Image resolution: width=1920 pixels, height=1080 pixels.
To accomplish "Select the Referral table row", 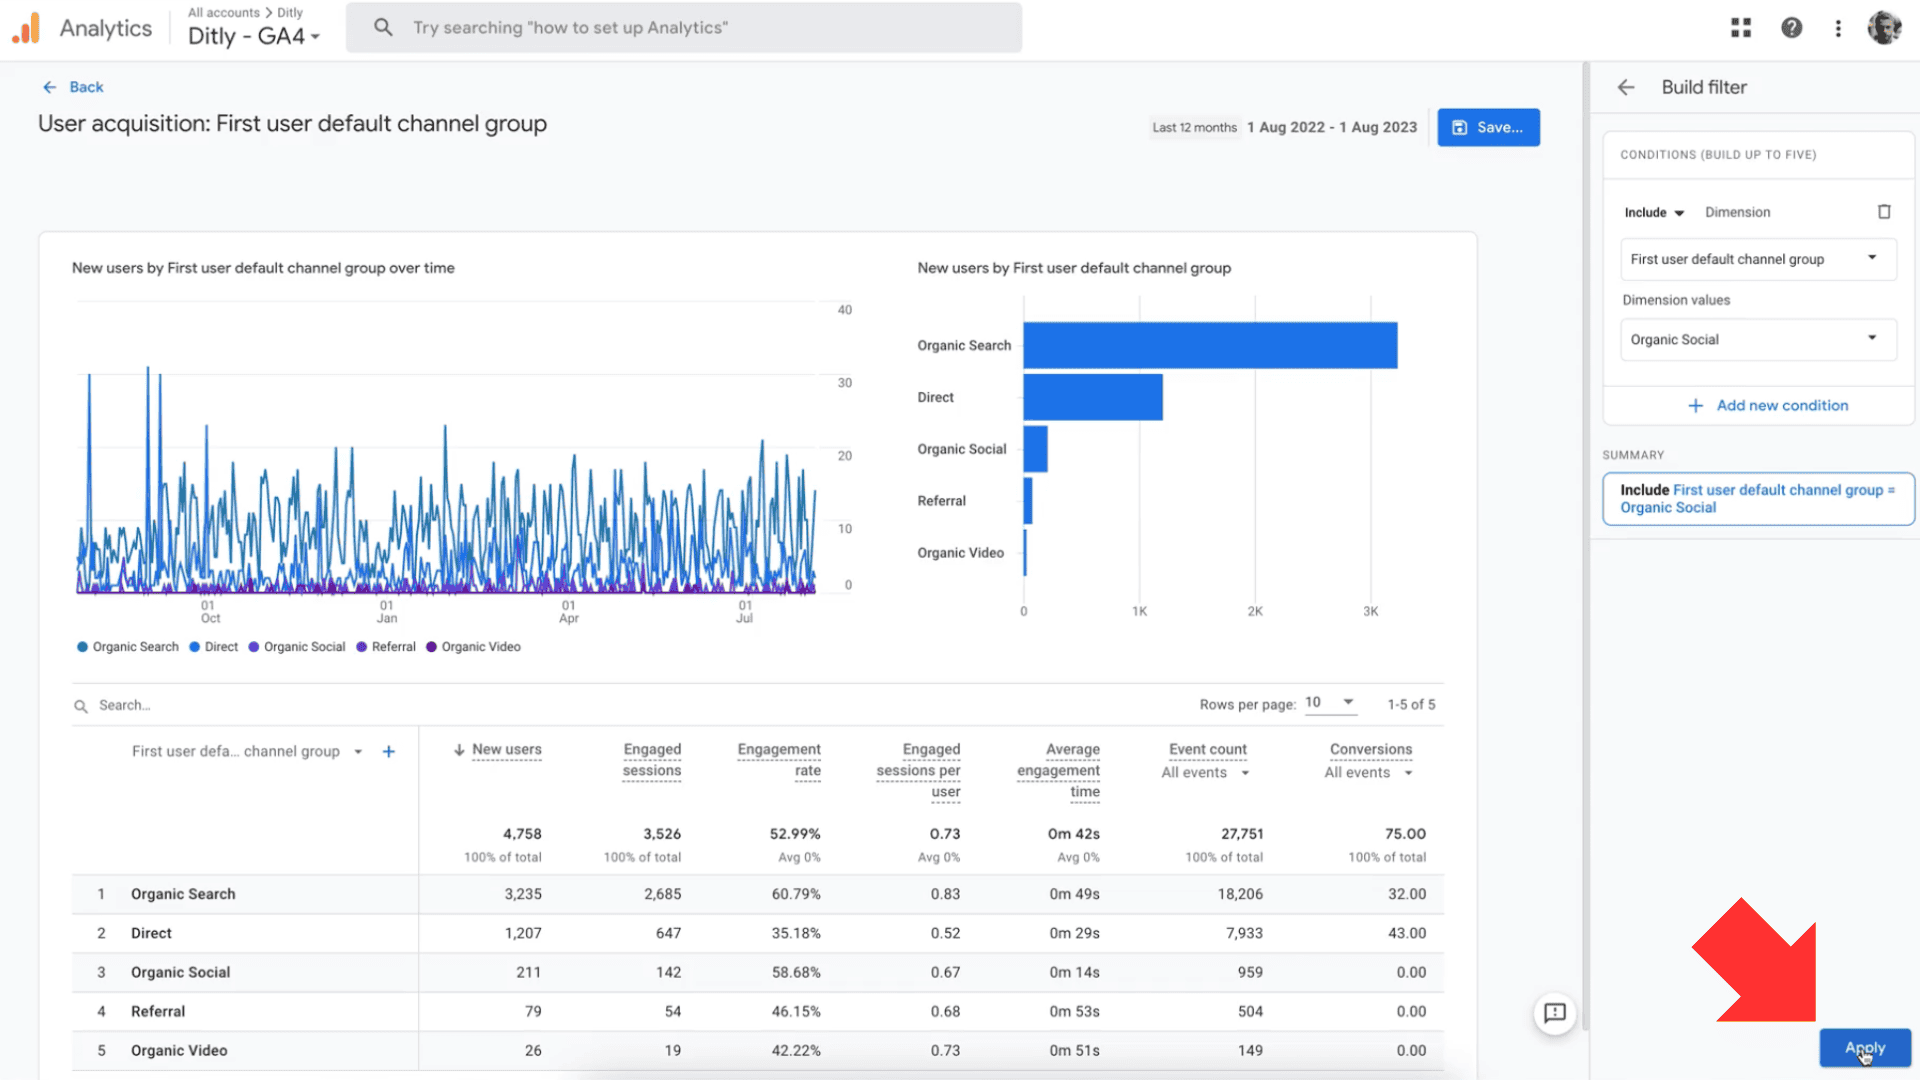I will (x=758, y=1011).
